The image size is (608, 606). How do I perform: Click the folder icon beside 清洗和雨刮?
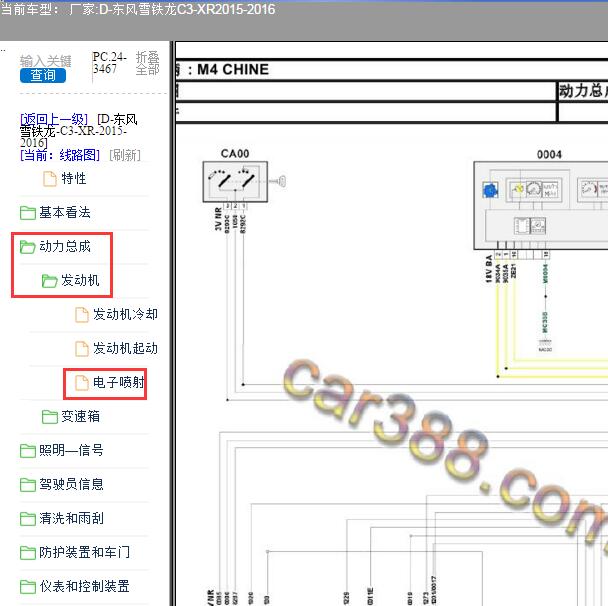(28, 519)
